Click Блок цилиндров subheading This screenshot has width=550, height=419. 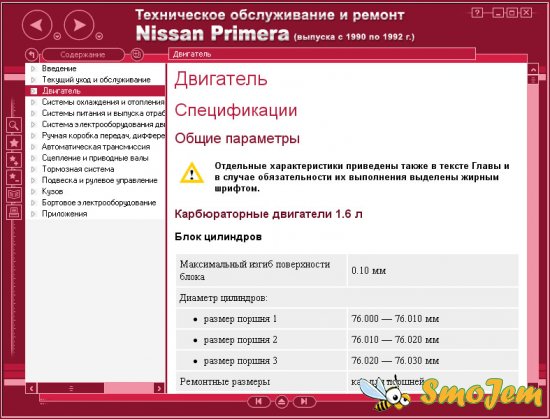pos(218,237)
